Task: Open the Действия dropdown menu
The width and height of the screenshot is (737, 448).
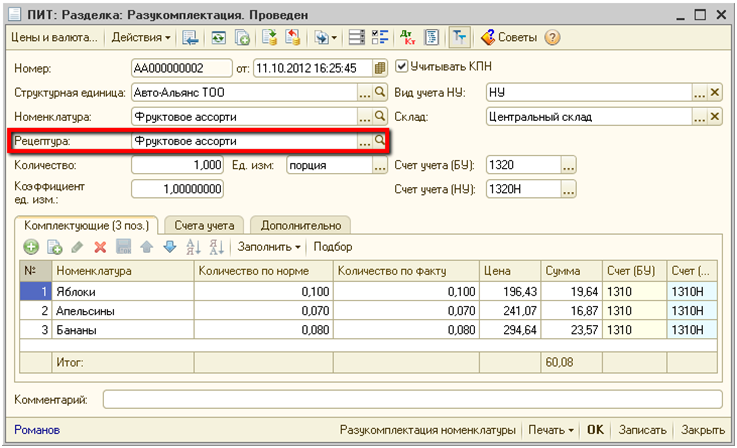Action: click(x=140, y=38)
